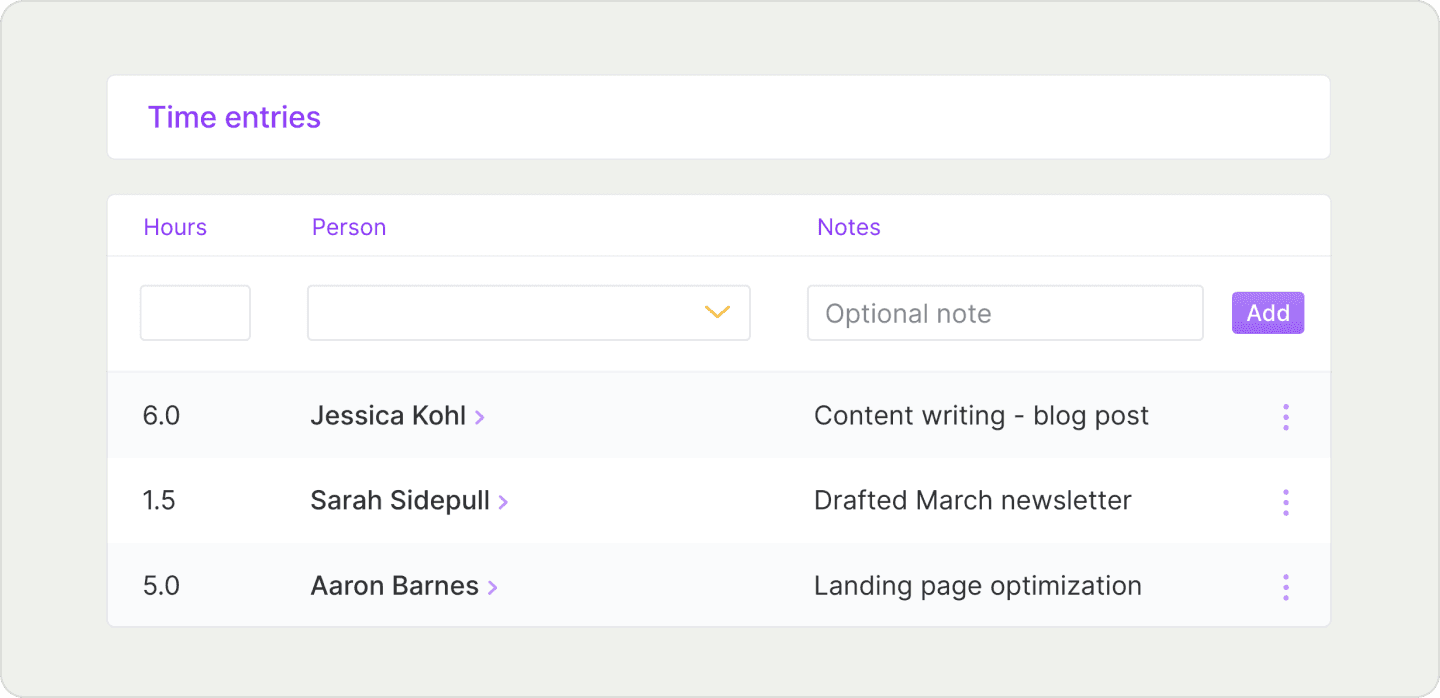Image resolution: width=1440 pixels, height=698 pixels.
Task: Click the chevron beside Aaron Barnes
Action: (492, 587)
